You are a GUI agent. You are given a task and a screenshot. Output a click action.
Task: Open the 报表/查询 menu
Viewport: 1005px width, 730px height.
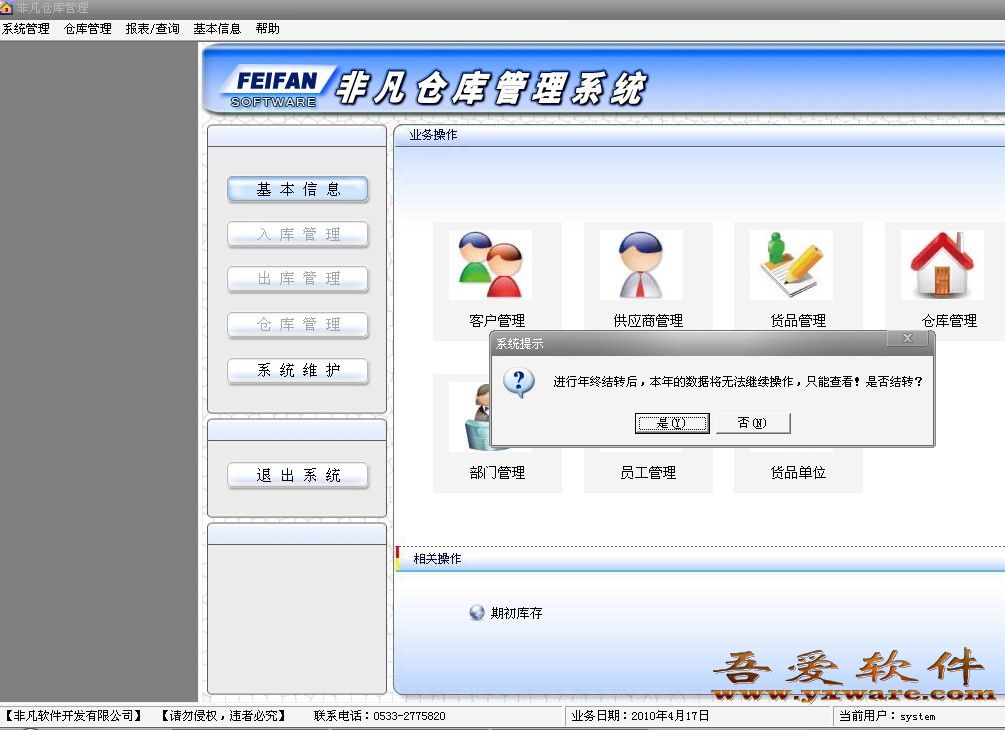153,29
